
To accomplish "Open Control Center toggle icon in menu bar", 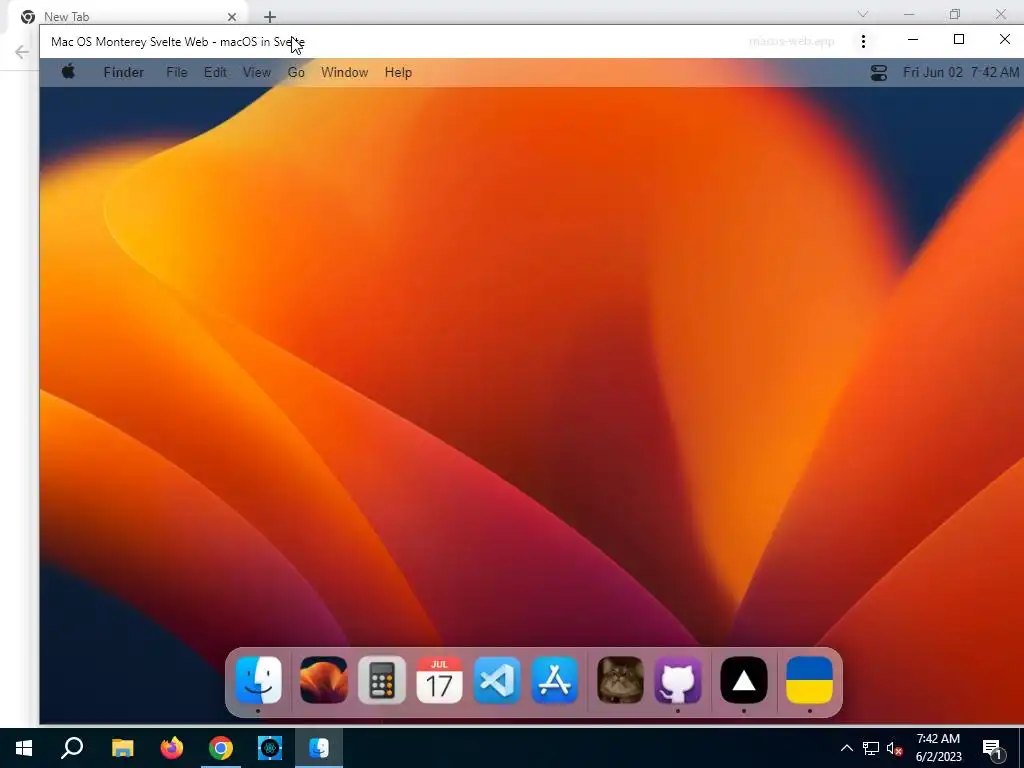I will point(879,72).
